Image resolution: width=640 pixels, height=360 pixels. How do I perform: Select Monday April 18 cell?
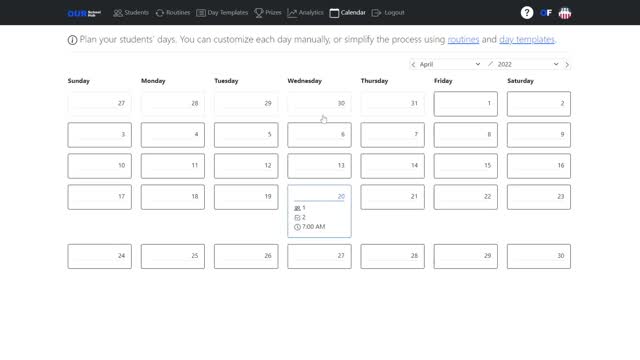(x=173, y=197)
